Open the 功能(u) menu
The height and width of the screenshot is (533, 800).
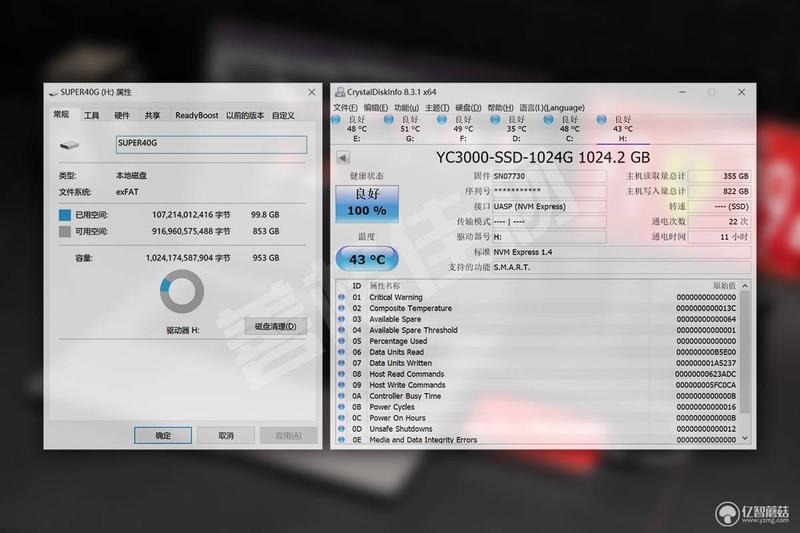[x=407, y=108]
